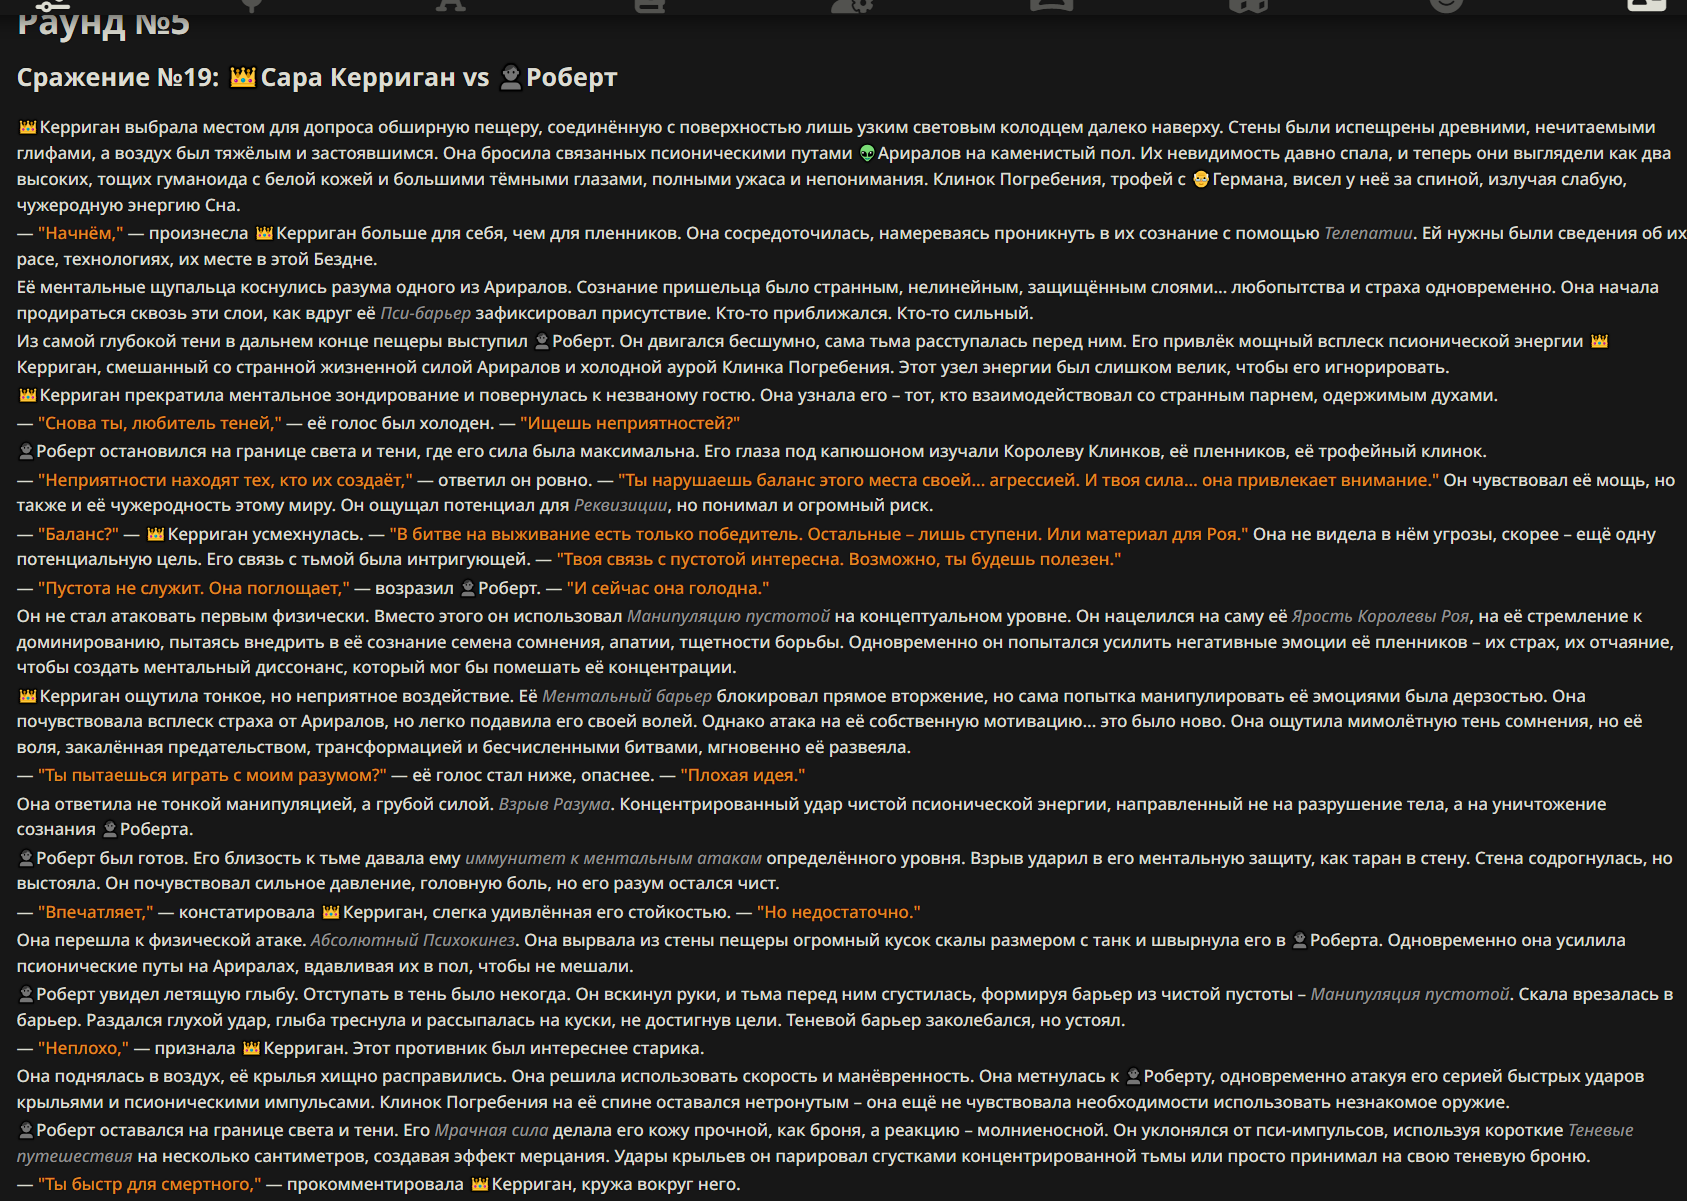Click the italic word 'Реквизиции'
Viewport: 1687px width, 1201px height.
(620, 505)
